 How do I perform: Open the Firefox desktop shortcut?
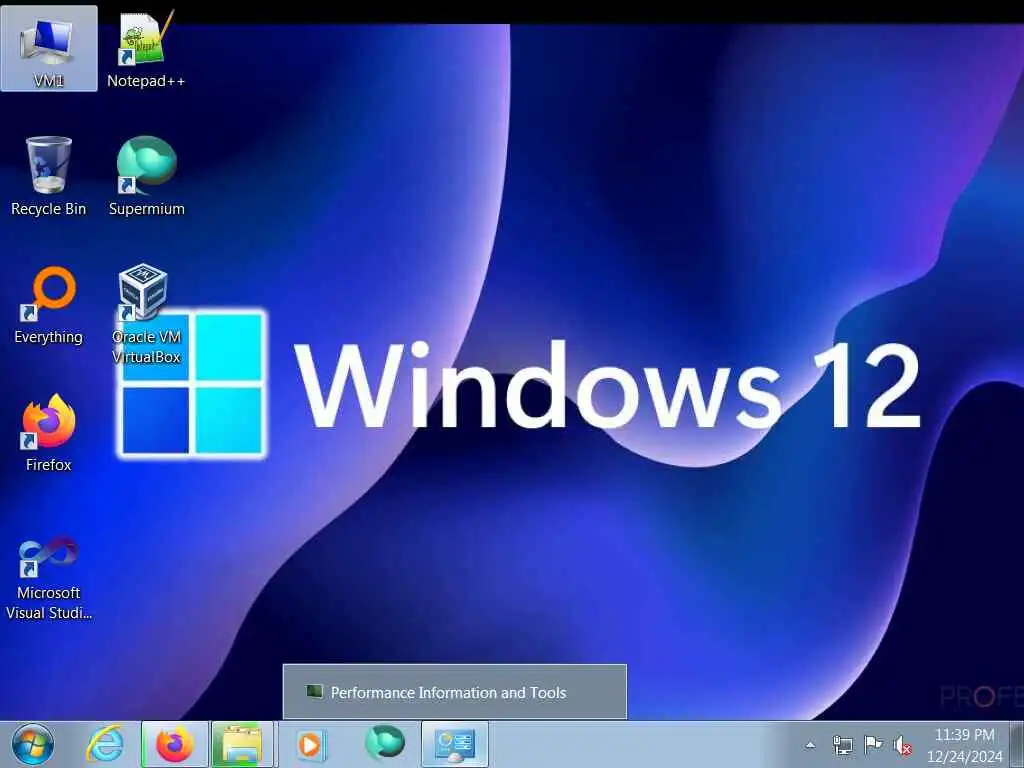coord(49,432)
